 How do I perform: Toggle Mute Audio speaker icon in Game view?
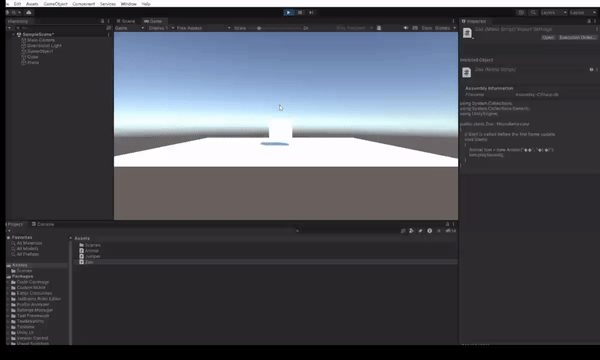(x=406, y=28)
